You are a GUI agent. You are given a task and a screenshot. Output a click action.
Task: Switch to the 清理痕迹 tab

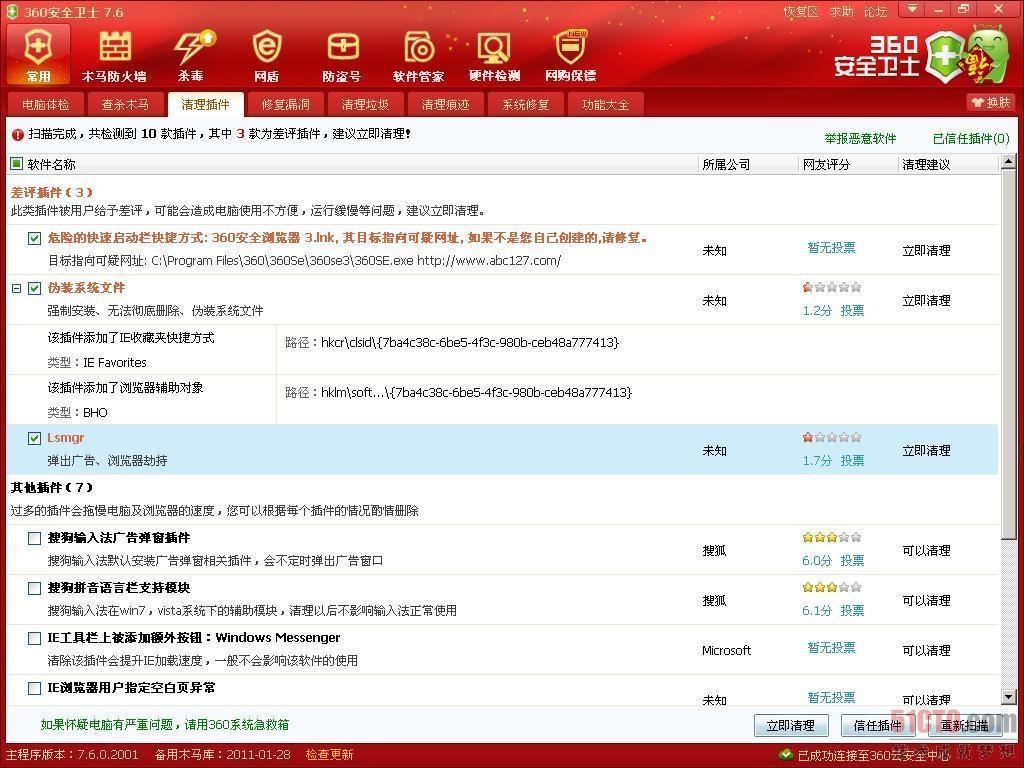click(445, 104)
